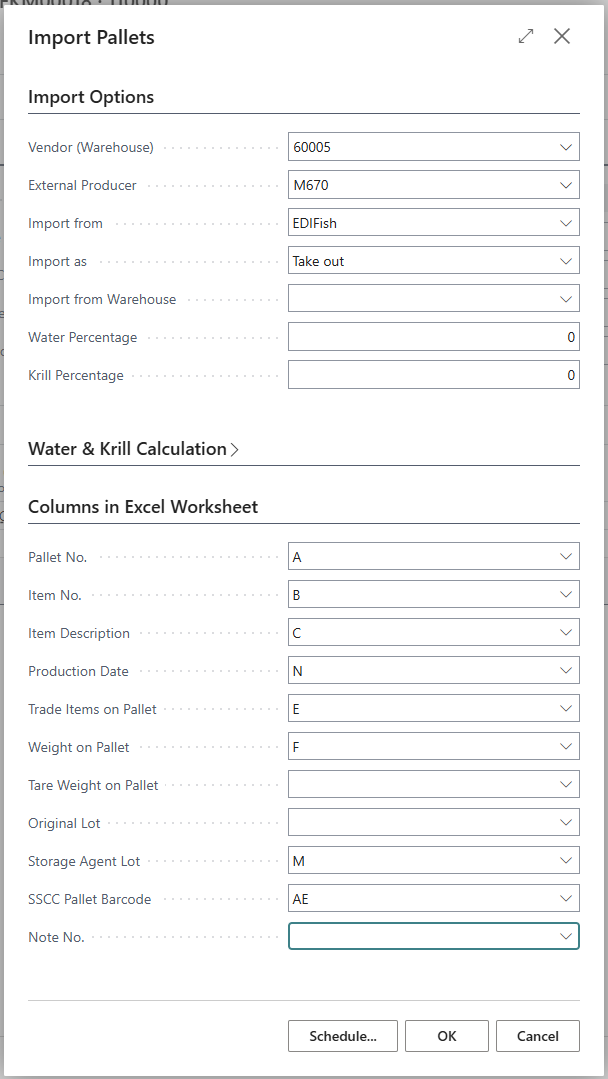Expand the dialog to full screen
The width and height of the screenshot is (608, 1079).
click(x=526, y=37)
